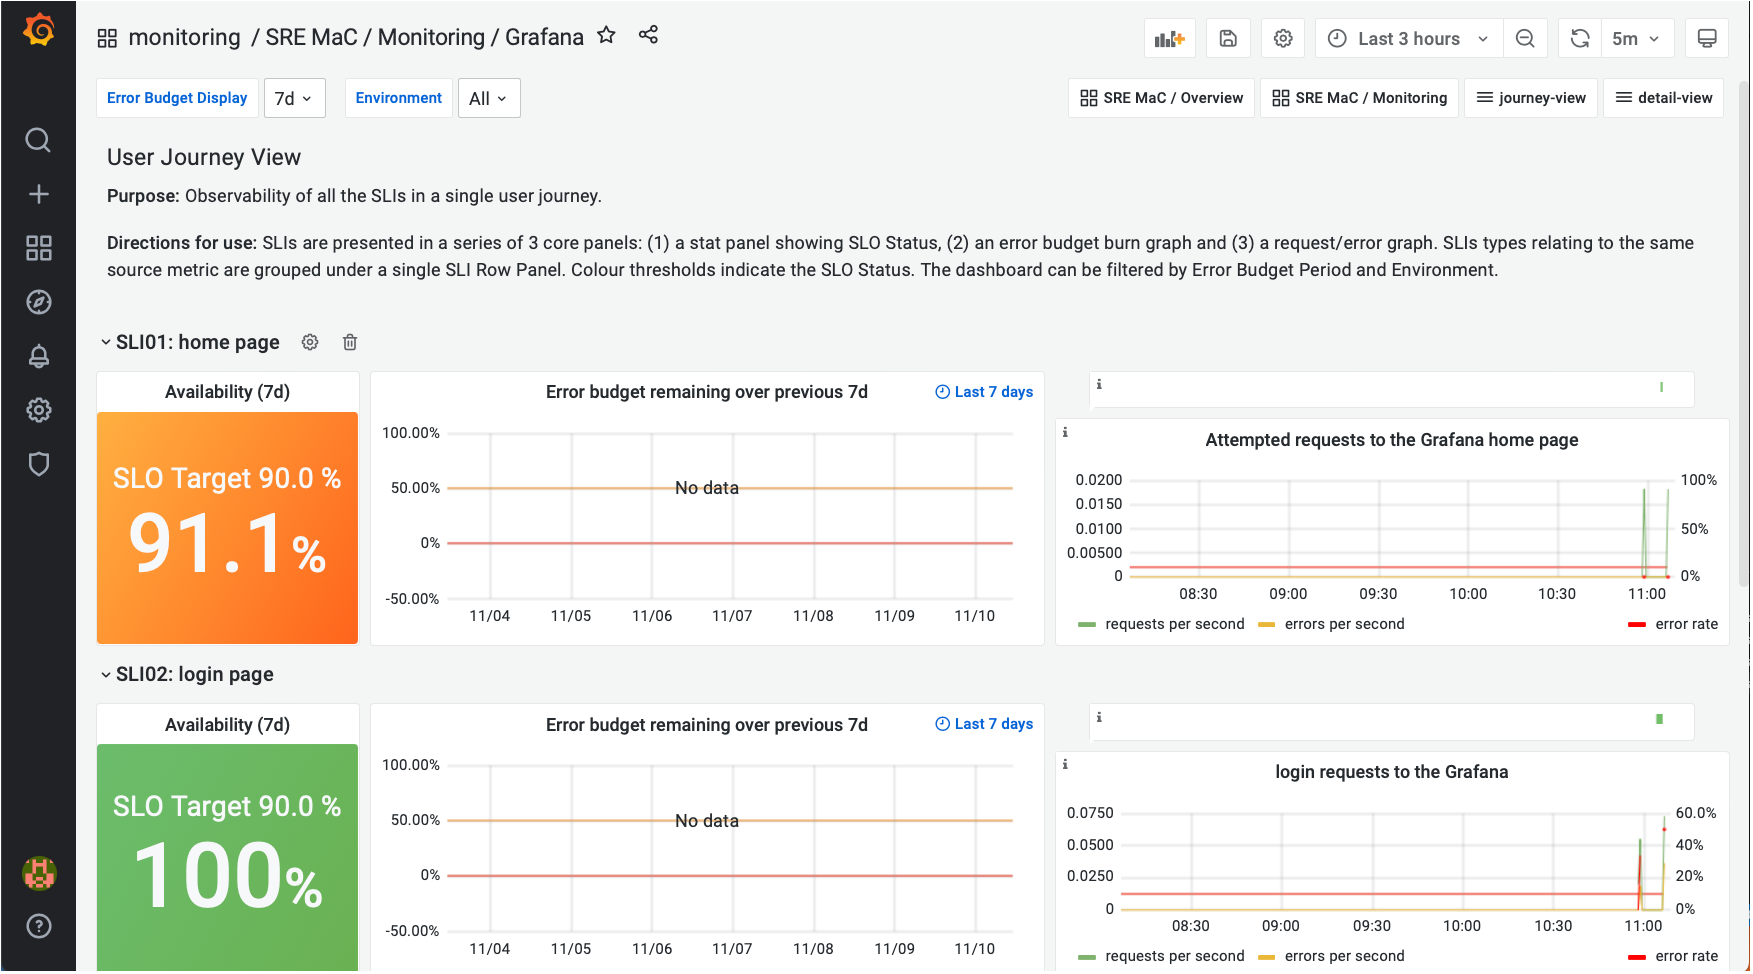Open the Create plus menu in the sidebar
1753x974 pixels.
point(38,194)
